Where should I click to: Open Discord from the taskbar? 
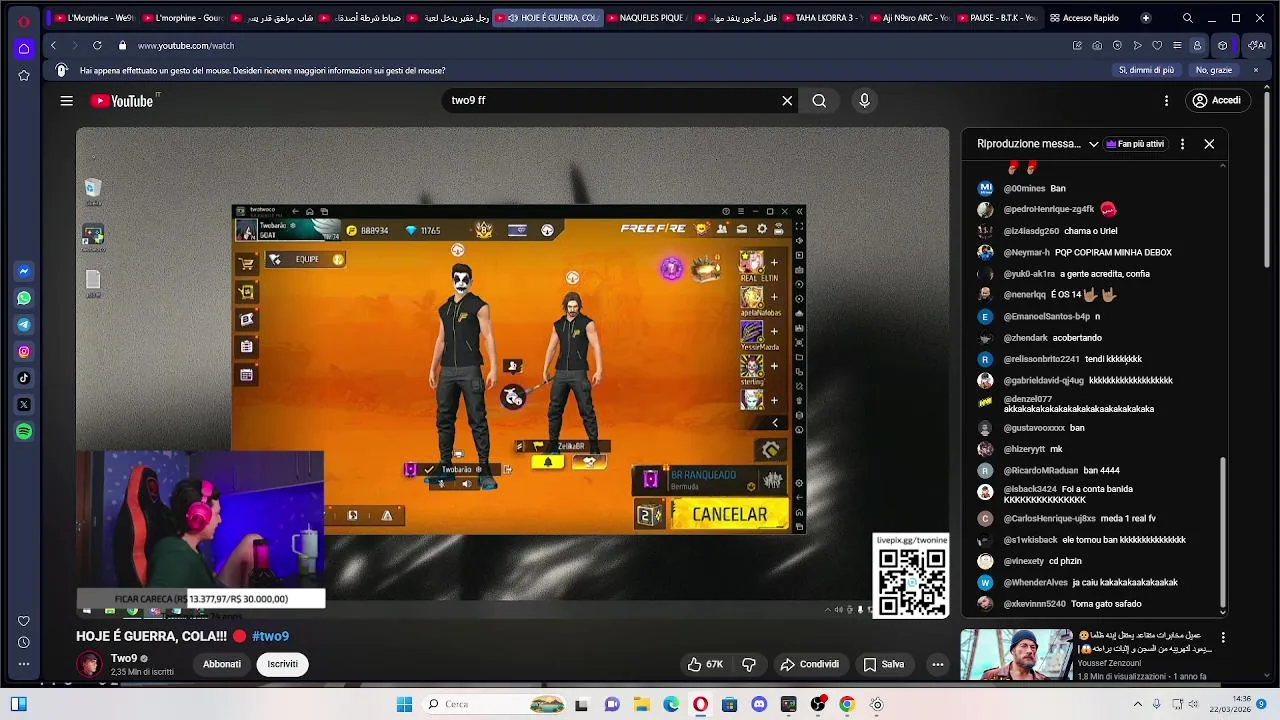(x=759, y=704)
